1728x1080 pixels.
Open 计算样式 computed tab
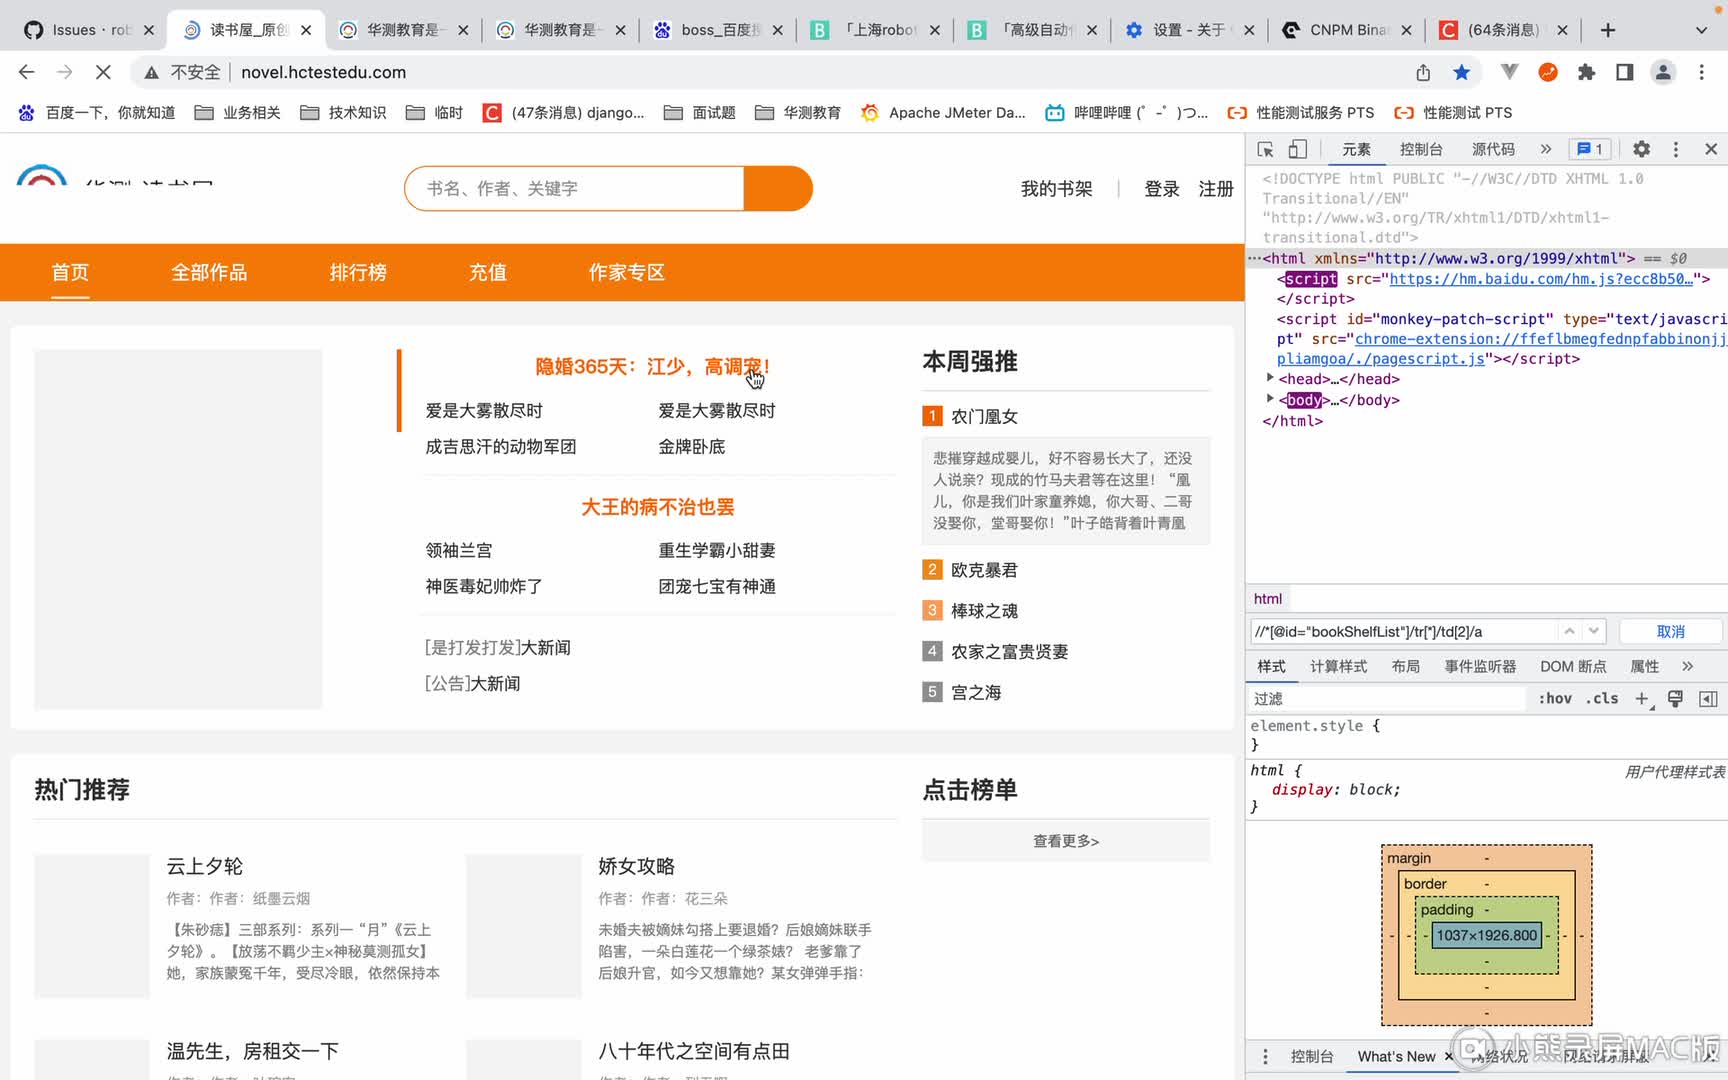point(1338,666)
